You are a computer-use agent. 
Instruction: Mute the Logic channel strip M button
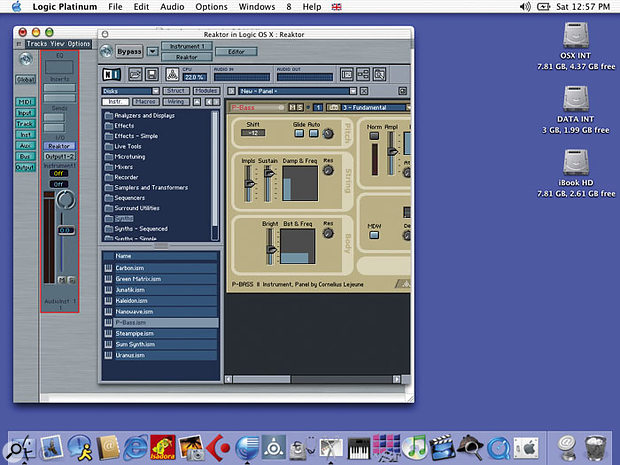[x=62, y=280]
